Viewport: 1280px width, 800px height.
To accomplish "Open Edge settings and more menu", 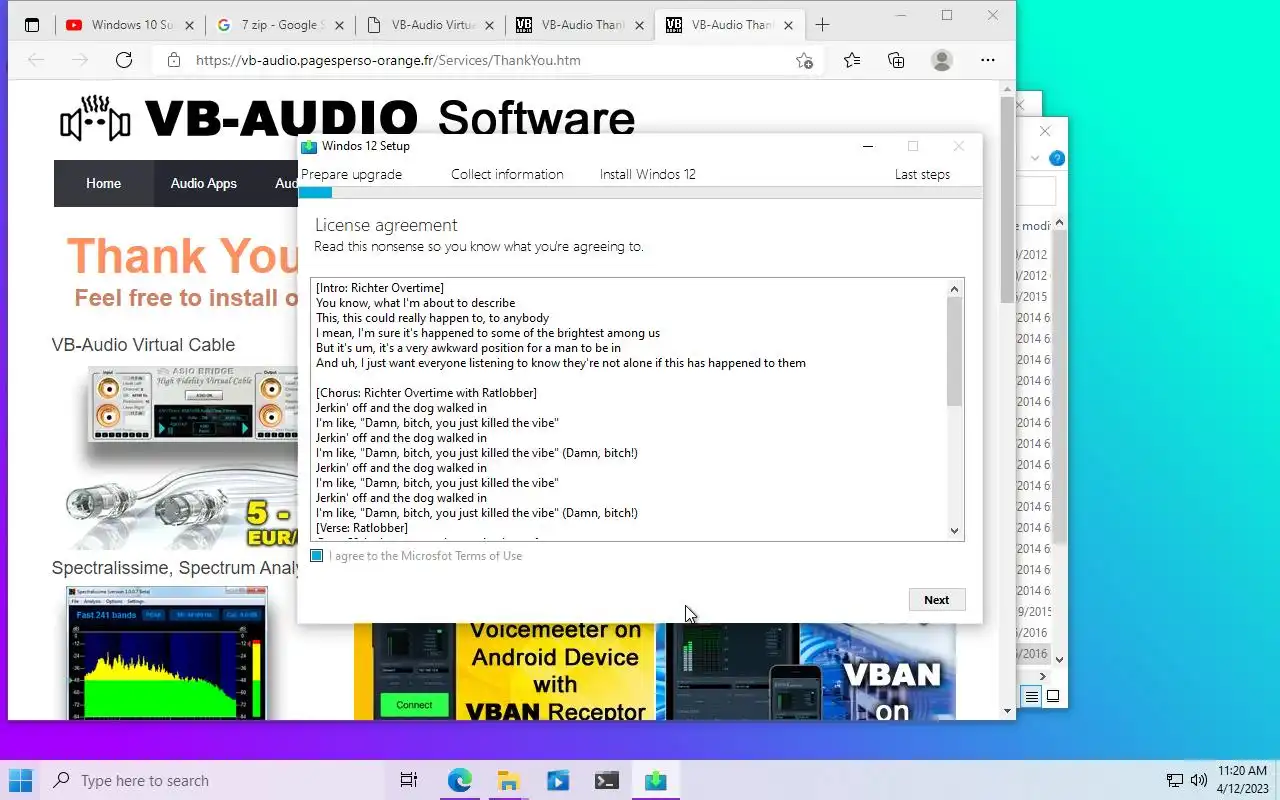I will pos(988,60).
